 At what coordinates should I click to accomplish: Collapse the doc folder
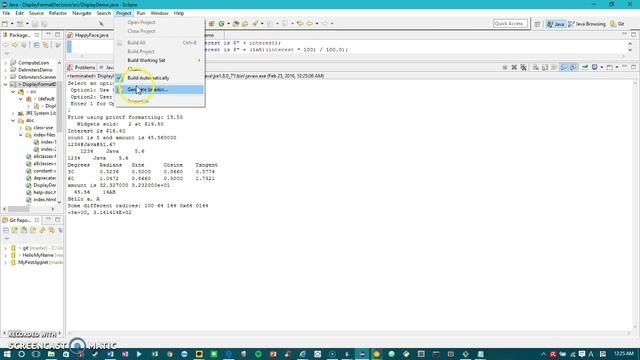13,120
